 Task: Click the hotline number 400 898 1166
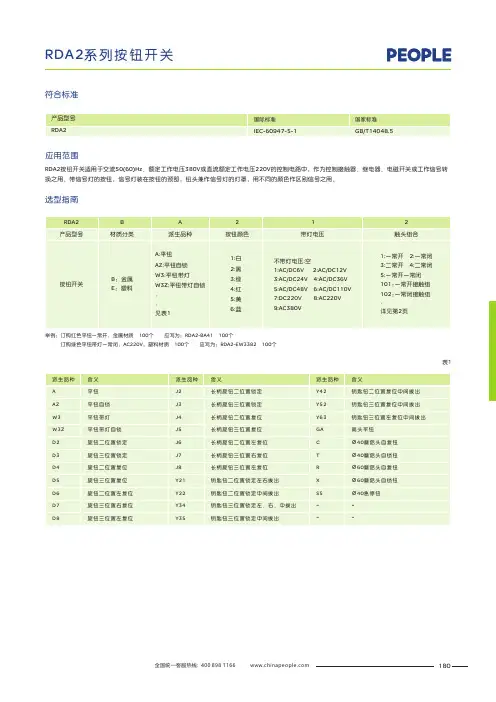pos(218,665)
